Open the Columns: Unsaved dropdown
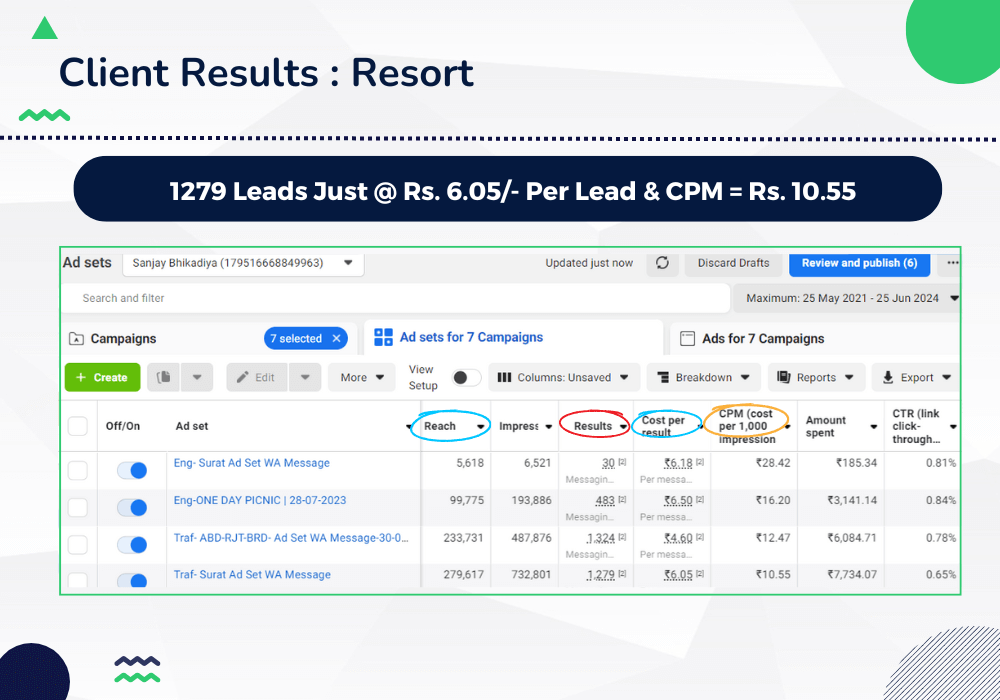Viewport: 1000px width, 700px height. pyautogui.click(x=565, y=378)
